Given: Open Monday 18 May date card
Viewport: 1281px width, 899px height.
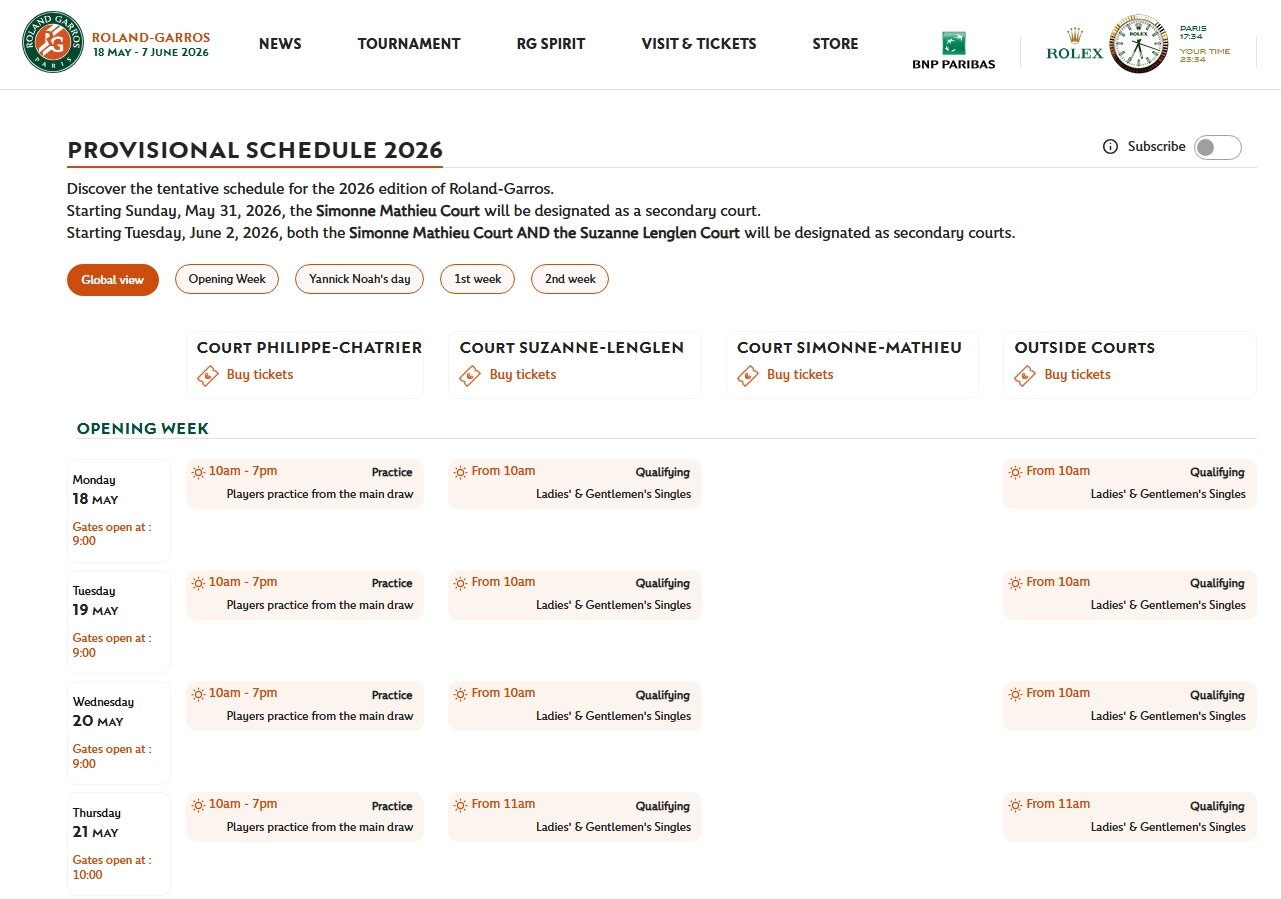Looking at the screenshot, I should (119, 510).
